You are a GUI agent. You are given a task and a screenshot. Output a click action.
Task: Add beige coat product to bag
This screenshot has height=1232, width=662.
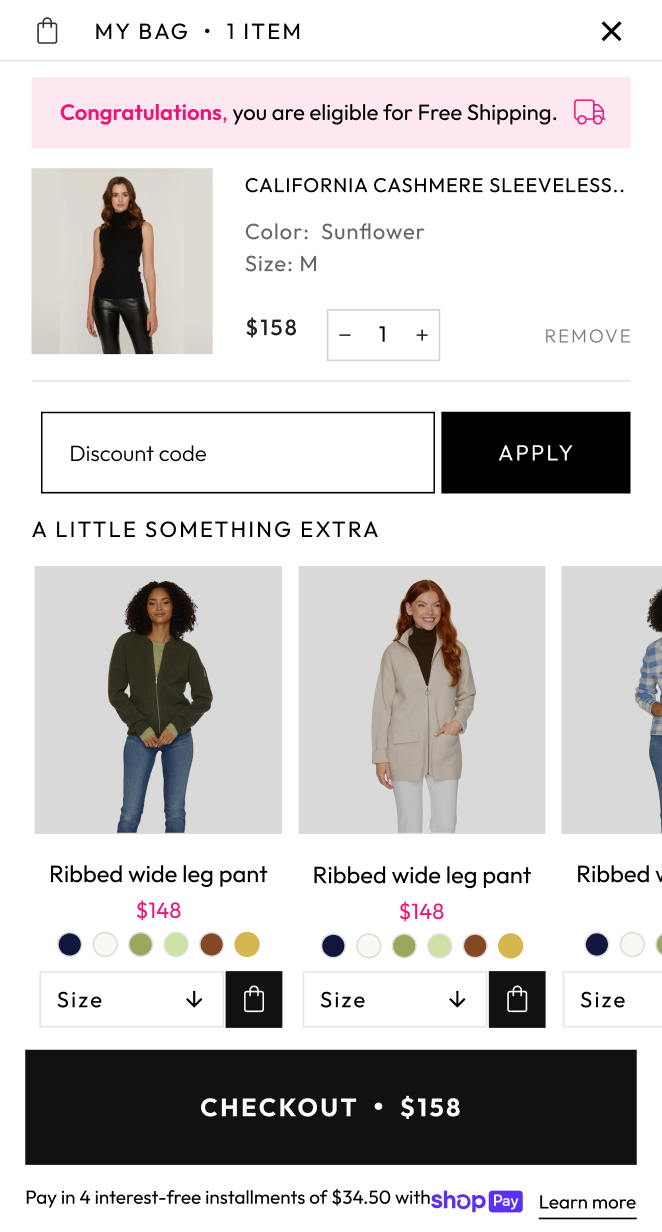pyautogui.click(x=517, y=999)
